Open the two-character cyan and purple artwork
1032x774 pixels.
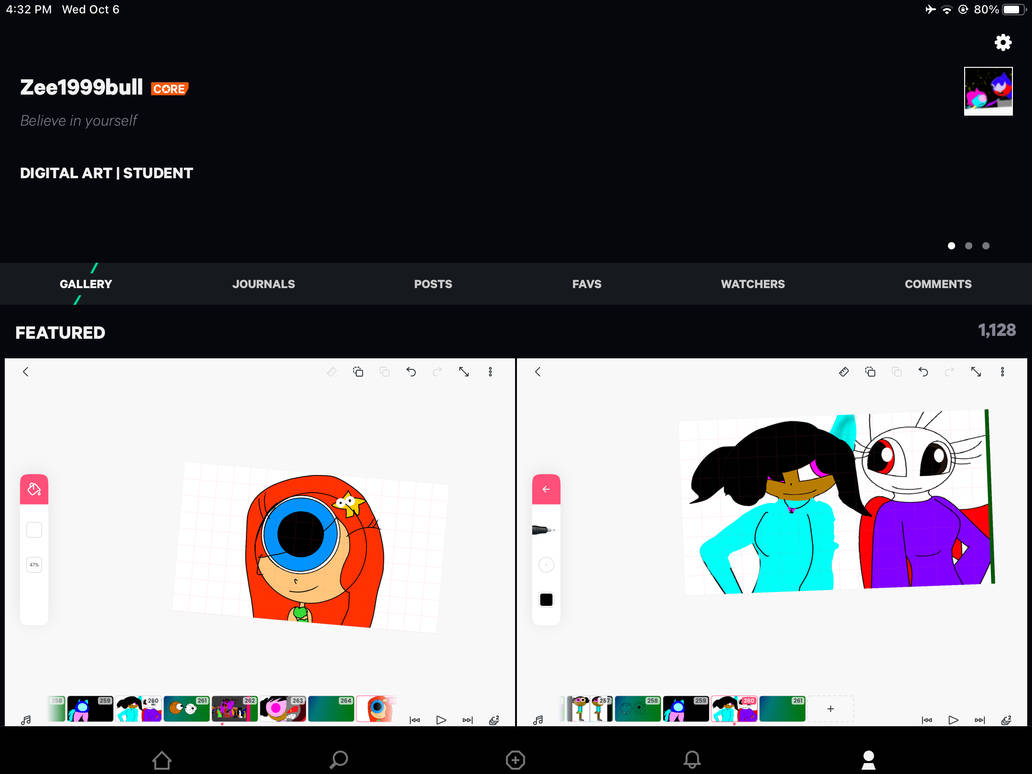[x=772, y=542]
